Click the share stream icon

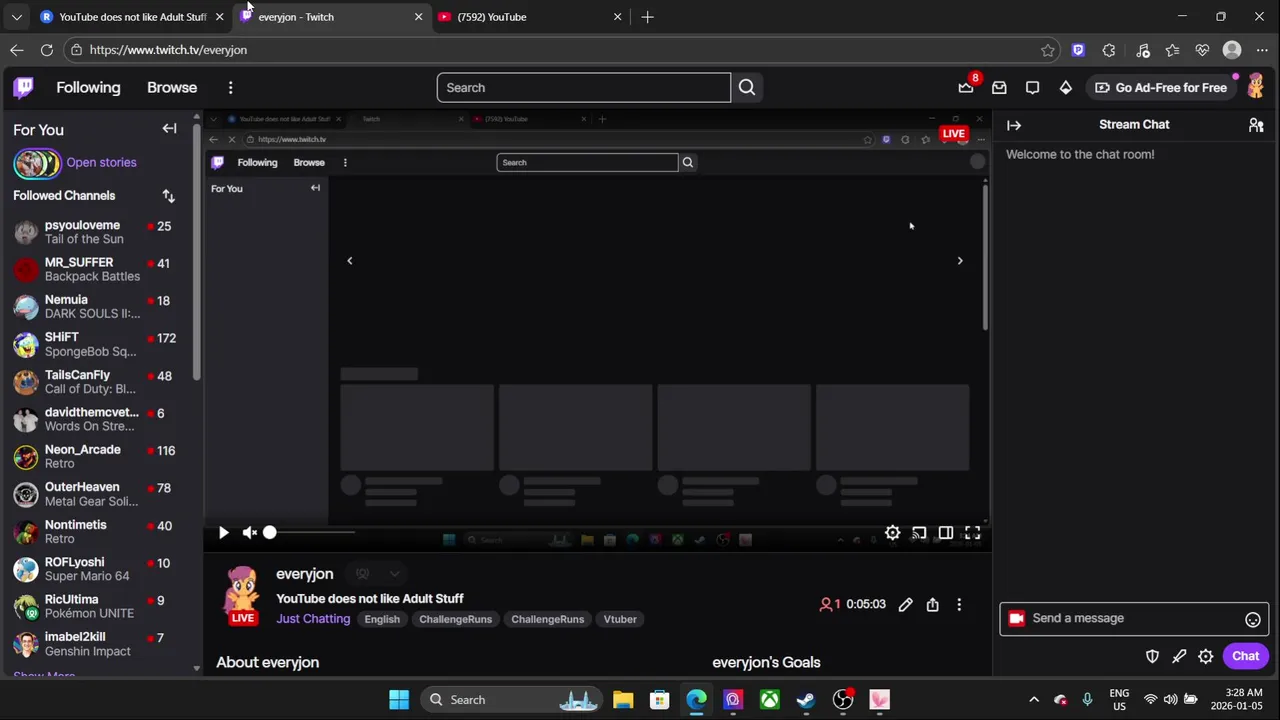point(932,604)
